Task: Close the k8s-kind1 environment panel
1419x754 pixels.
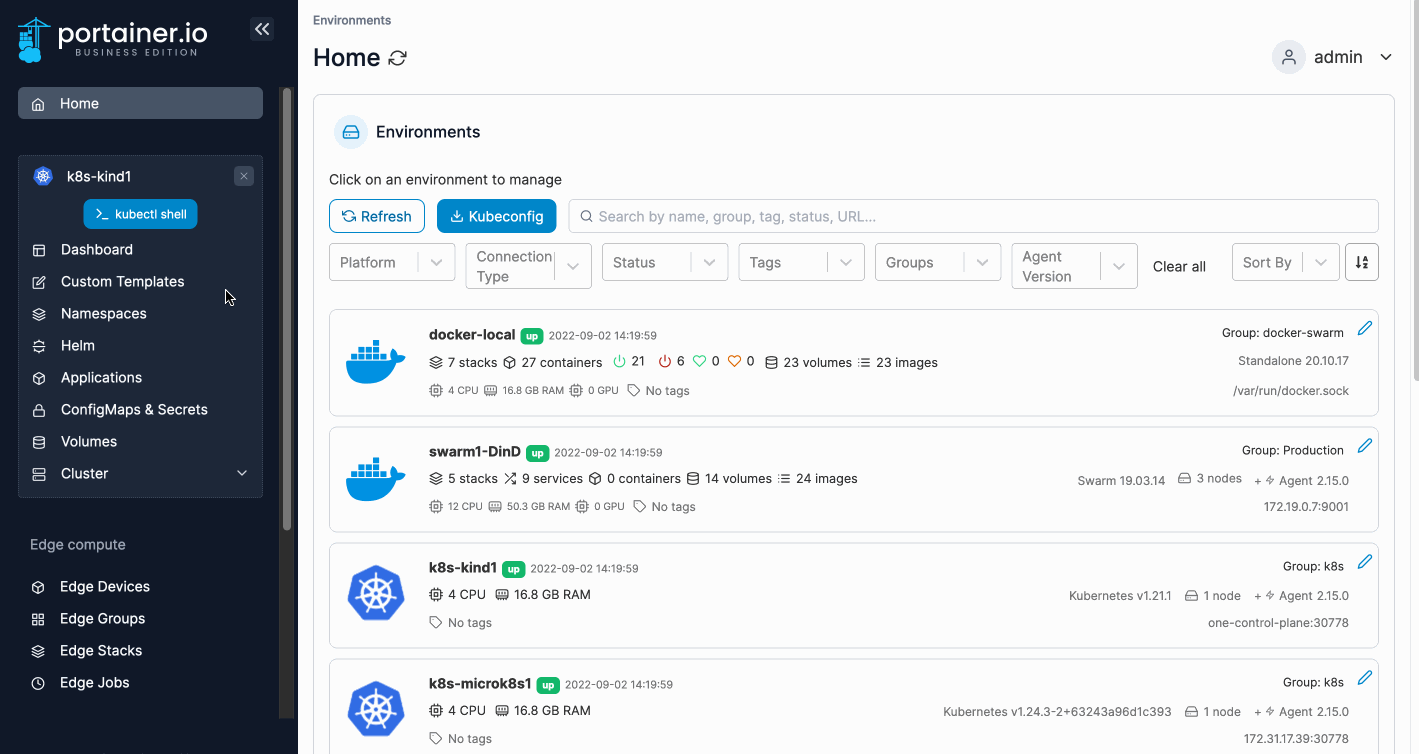Action: click(243, 176)
